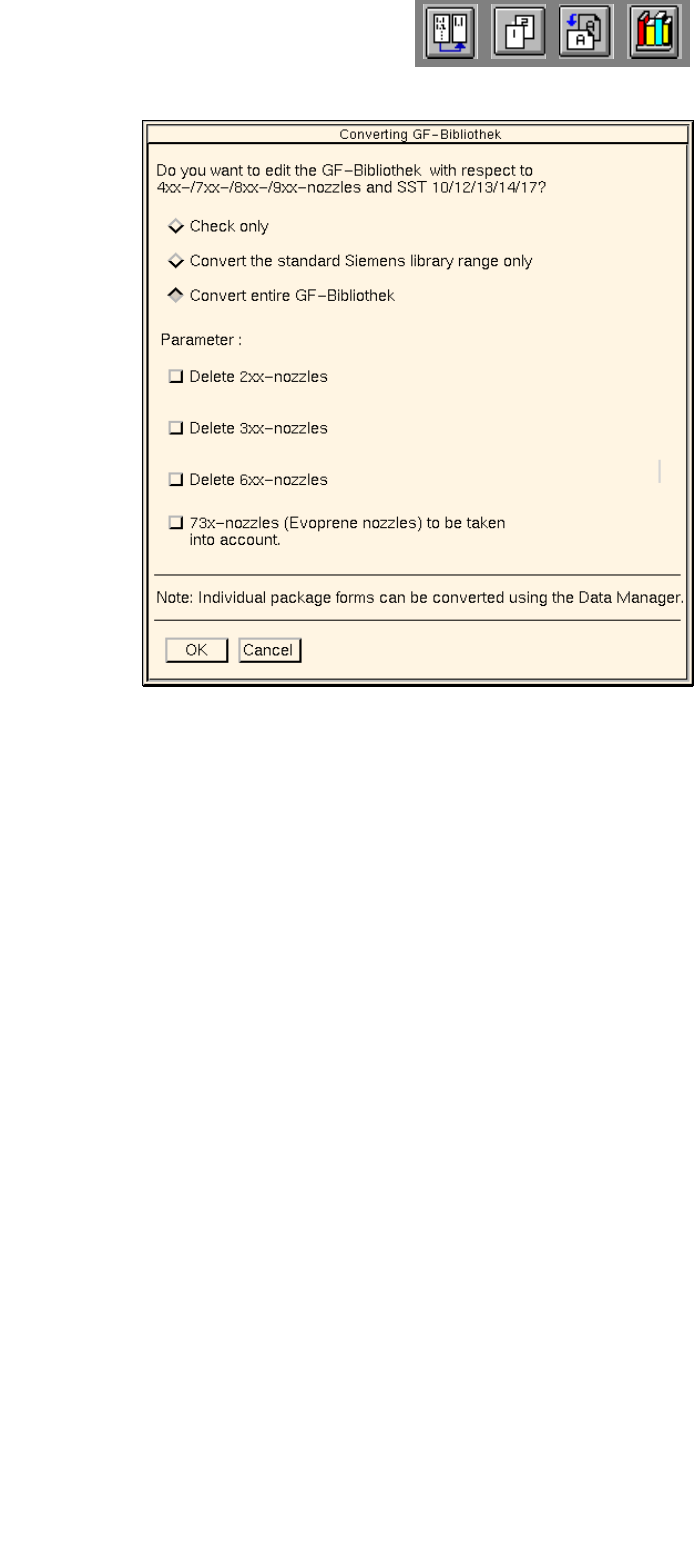Click the numbered pages 1 and 2 icon
This screenshot has height=1560, width=694.
pos(518,33)
